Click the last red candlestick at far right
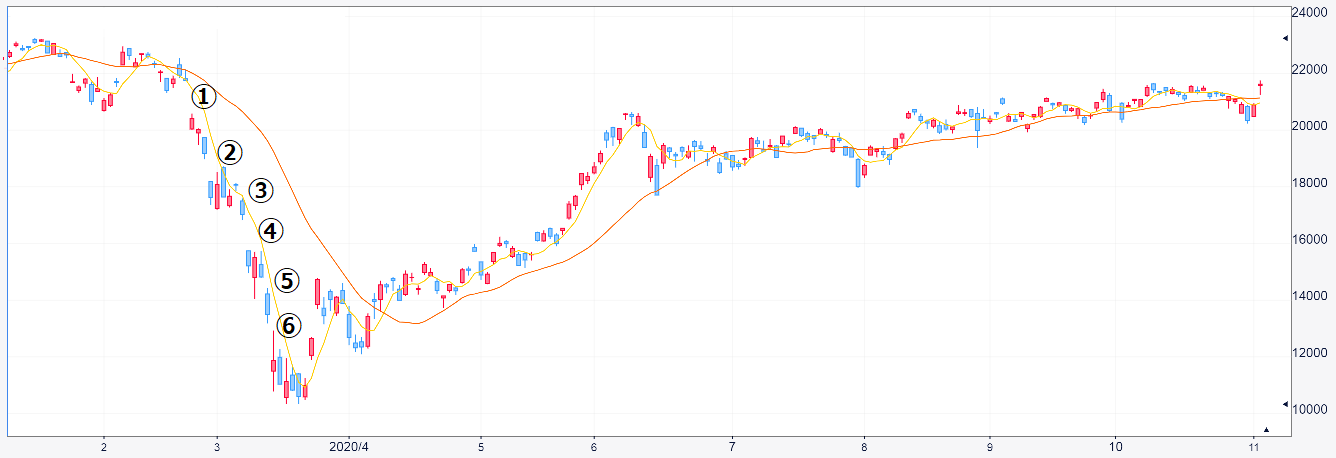The height and width of the screenshot is (458, 1336). pos(1261,86)
